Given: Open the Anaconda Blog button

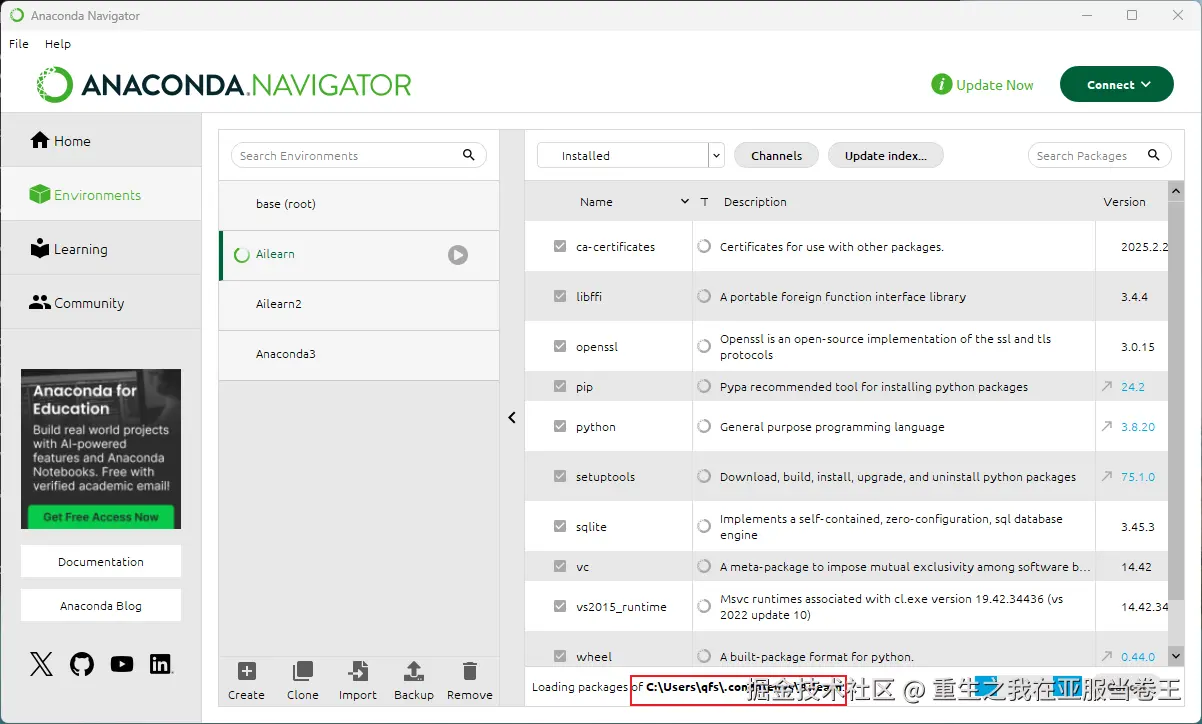Looking at the screenshot, I should 101,605.
